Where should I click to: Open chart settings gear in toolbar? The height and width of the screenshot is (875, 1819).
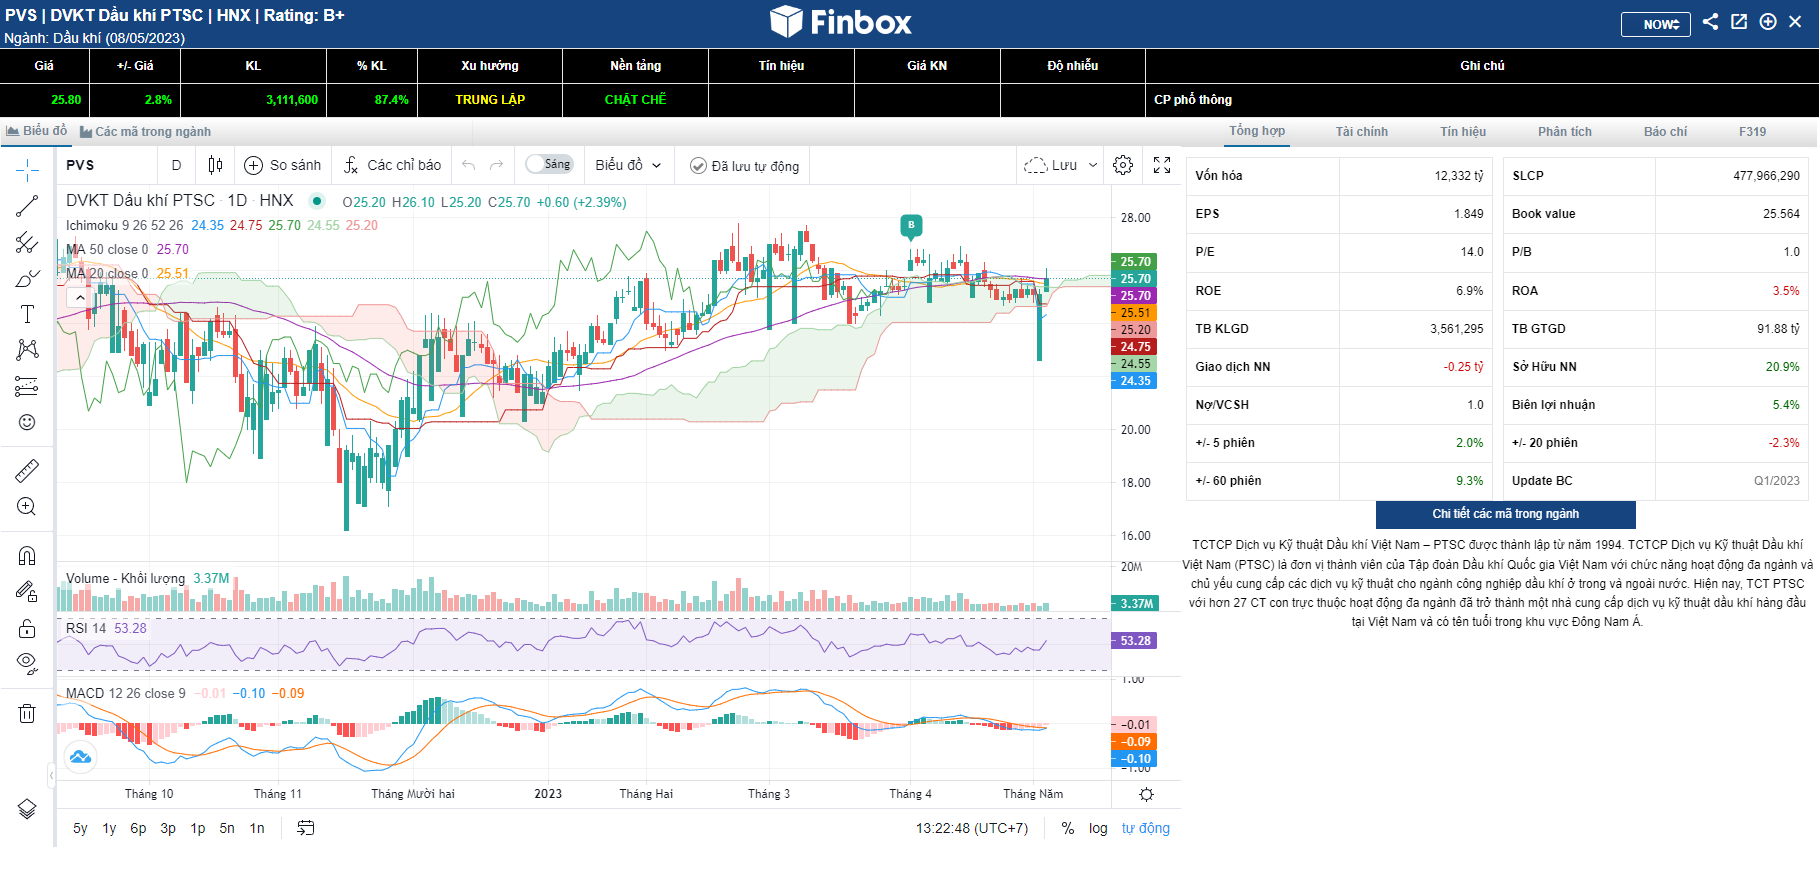tap(1123, 165)
